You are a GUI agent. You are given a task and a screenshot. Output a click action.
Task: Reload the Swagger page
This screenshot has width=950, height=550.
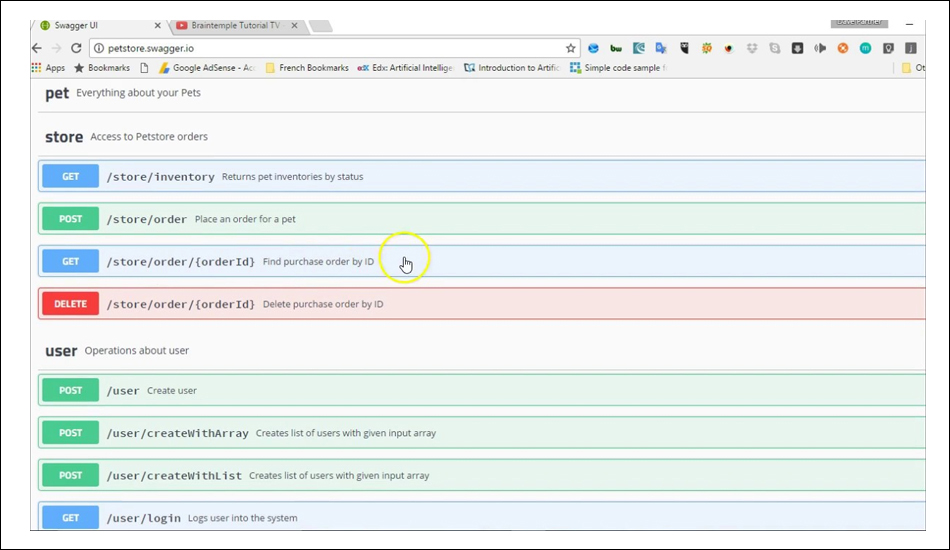tap(76, 48)
